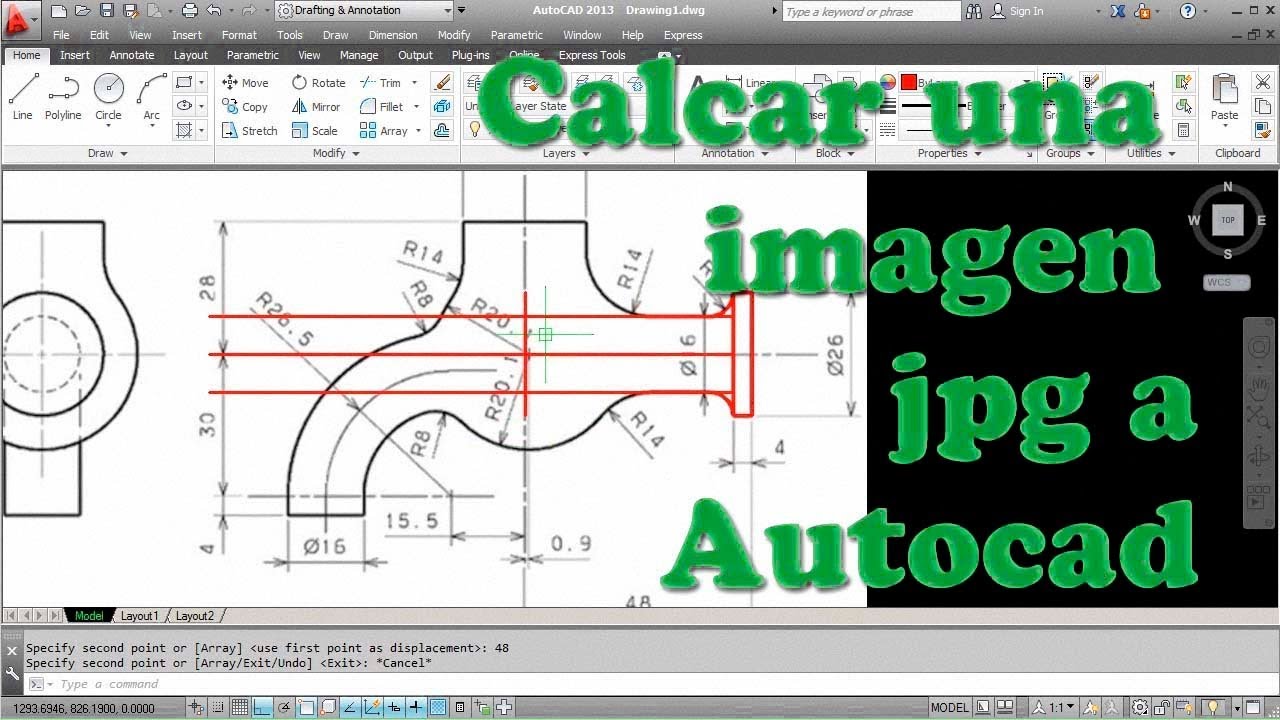Click the red ByLayer color swatch

click(908, 83)
